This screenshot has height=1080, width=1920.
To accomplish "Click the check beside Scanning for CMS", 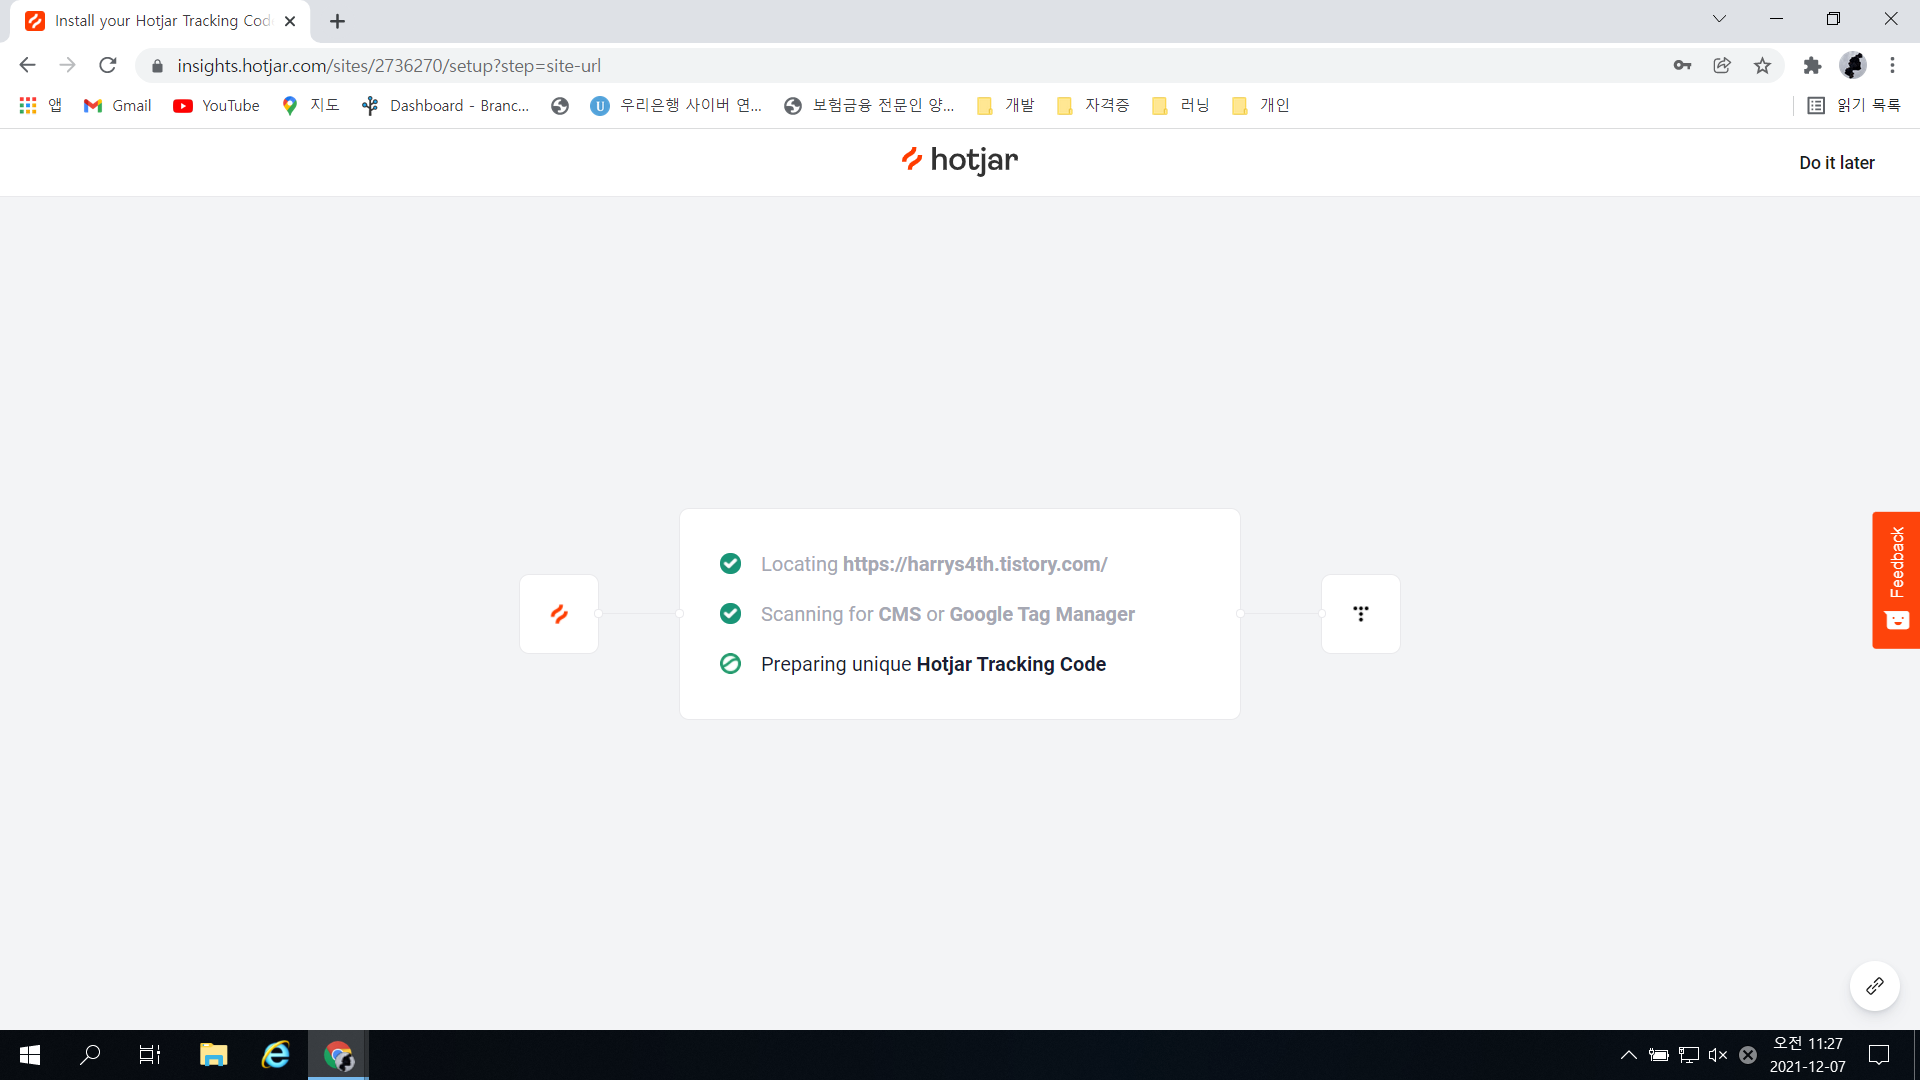I will [730, 614].
